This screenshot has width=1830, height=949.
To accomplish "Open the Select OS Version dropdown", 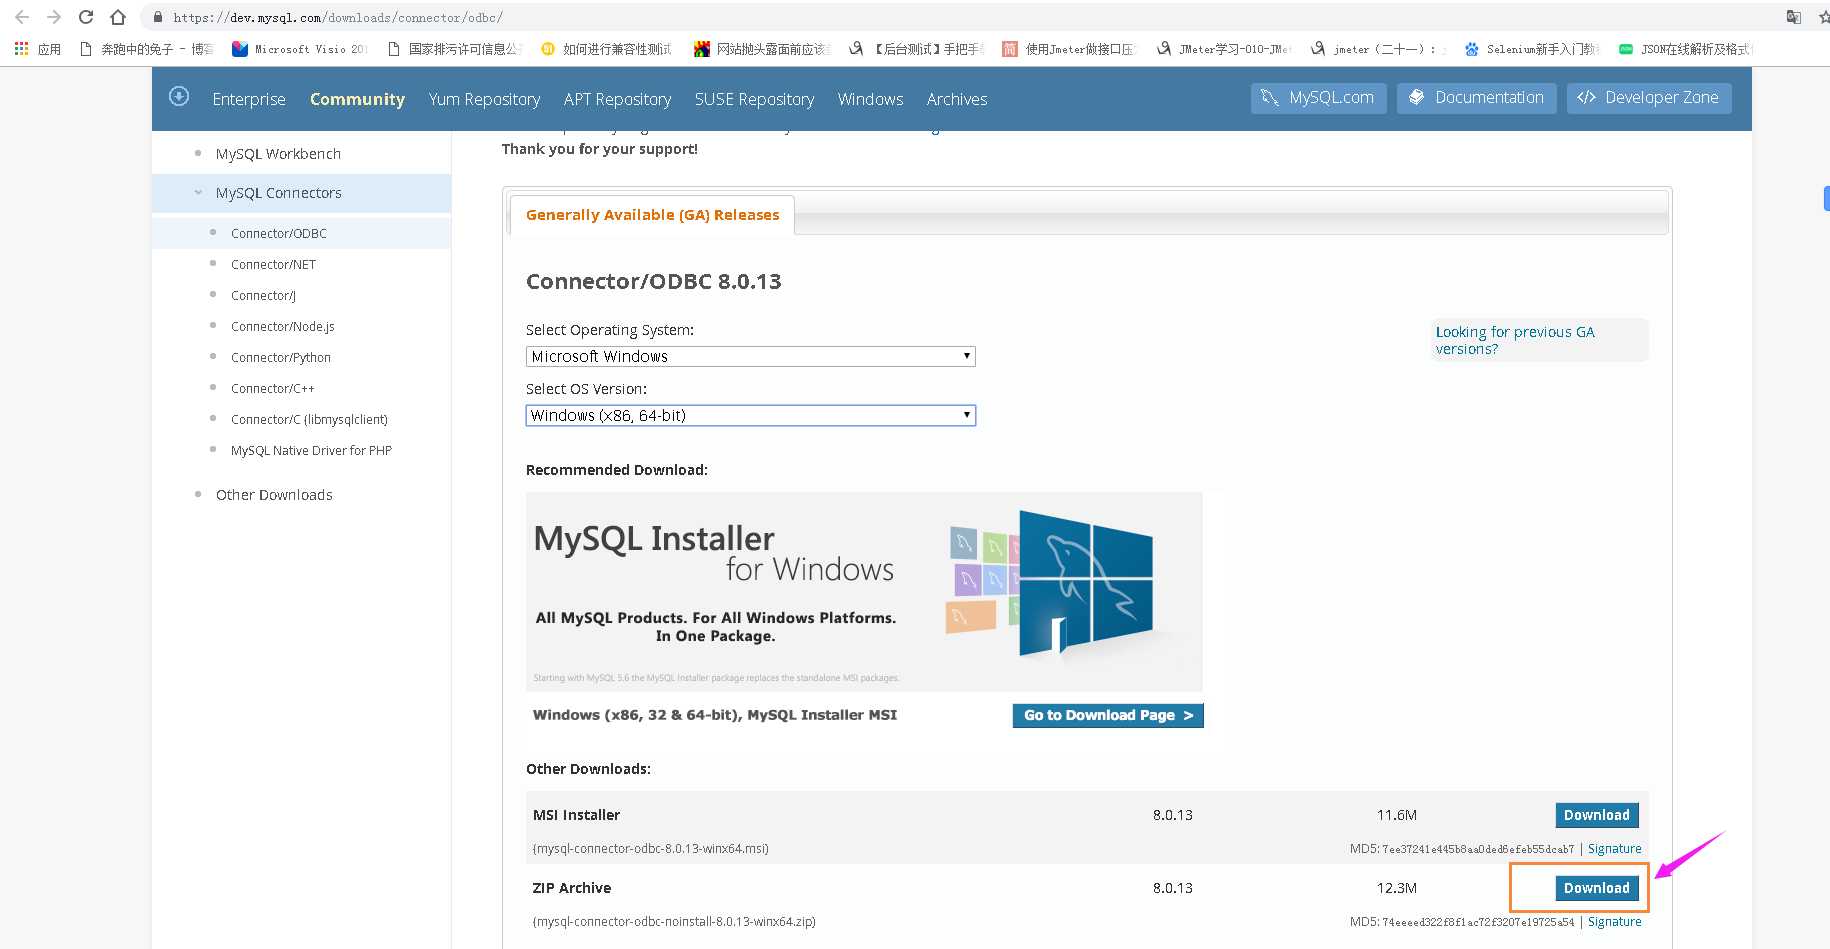I will click(x=750, y=415).
